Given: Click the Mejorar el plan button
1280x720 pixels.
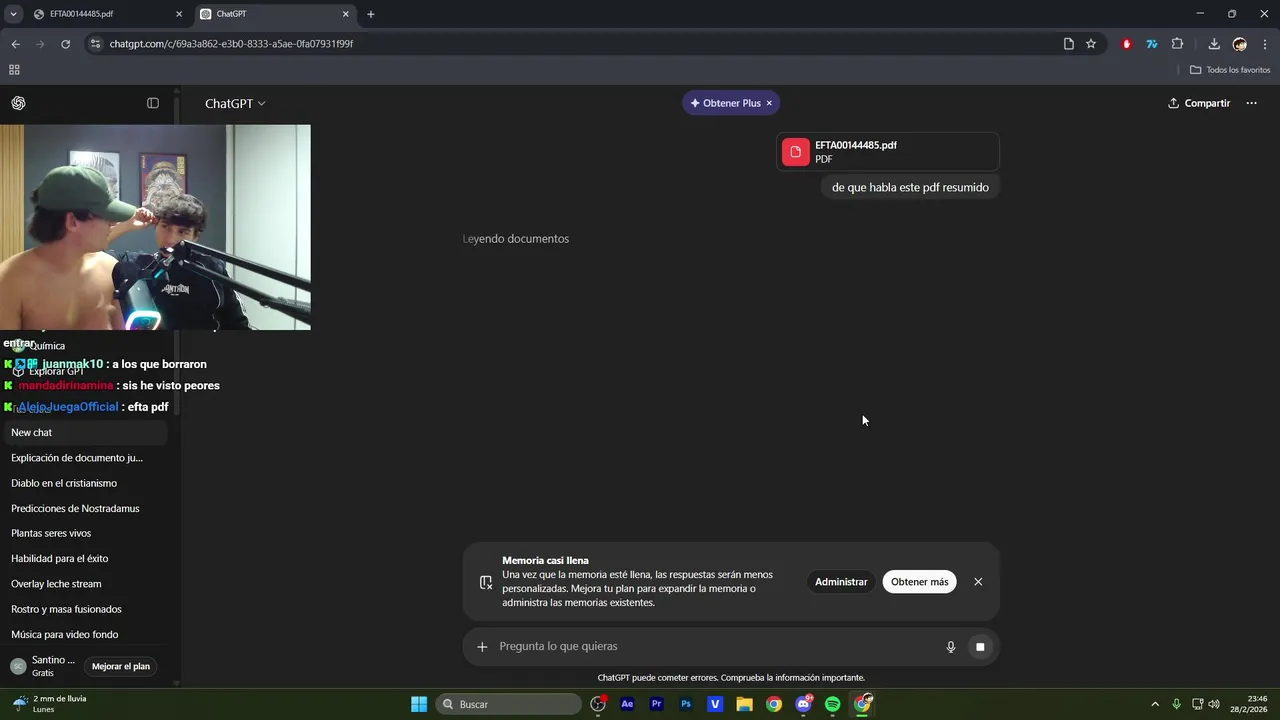Looking at the screenshot, I should tap(121, 666).
